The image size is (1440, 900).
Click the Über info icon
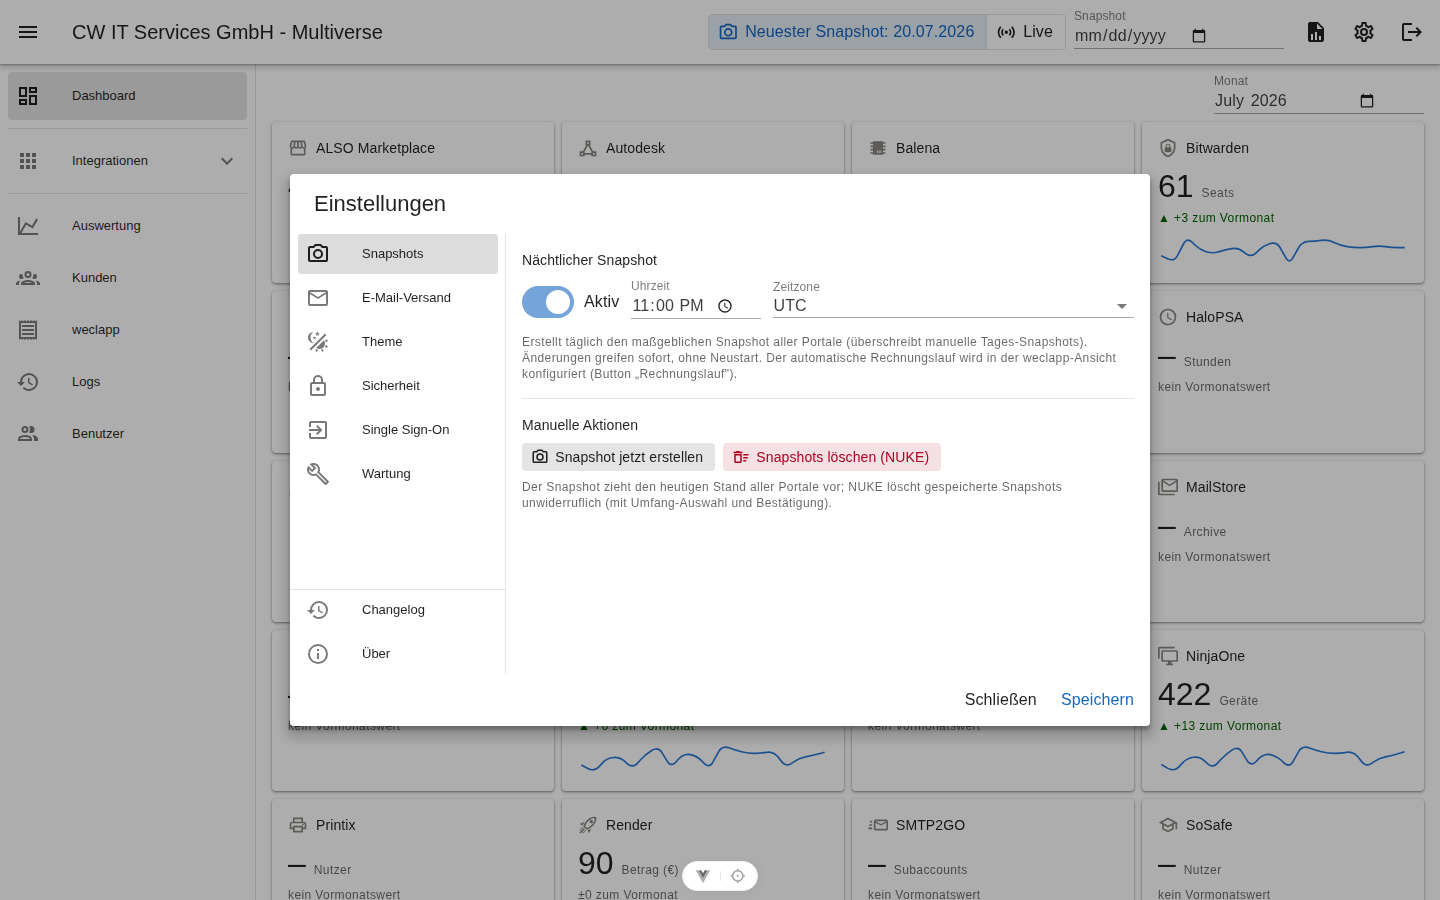tap(318, 654)
